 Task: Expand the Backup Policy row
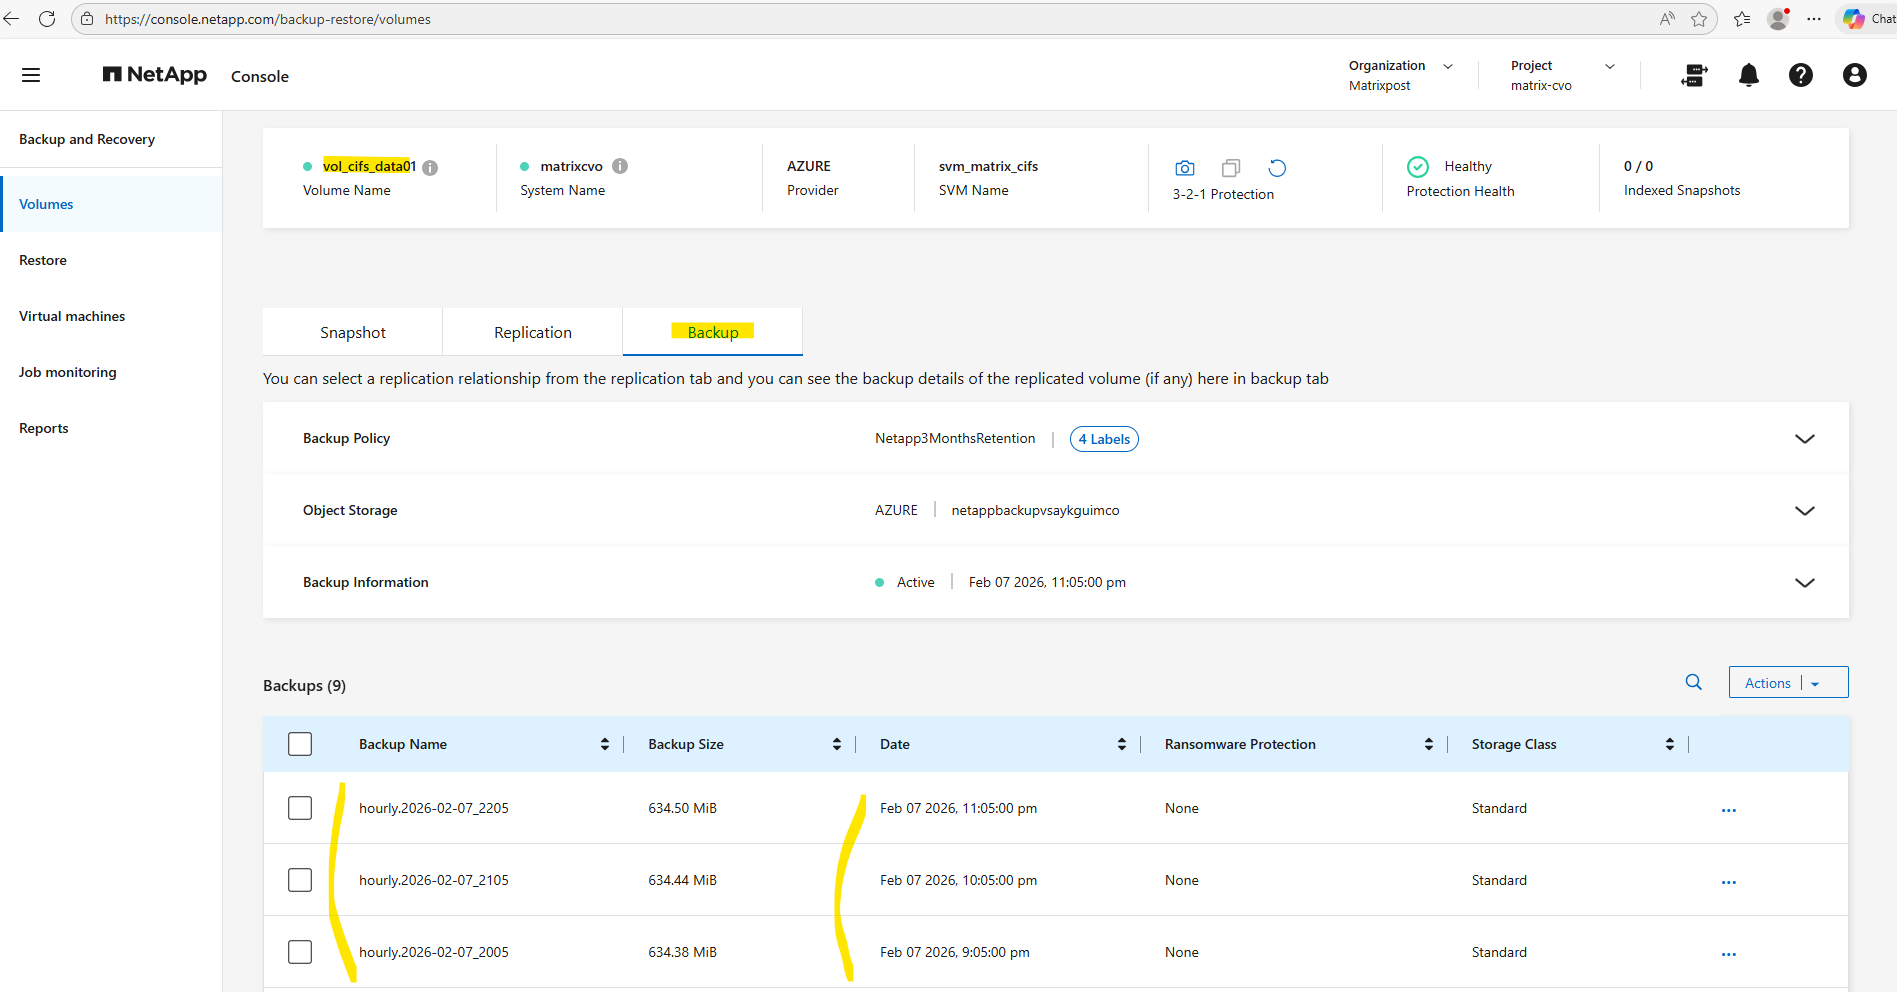point(1804,439)
